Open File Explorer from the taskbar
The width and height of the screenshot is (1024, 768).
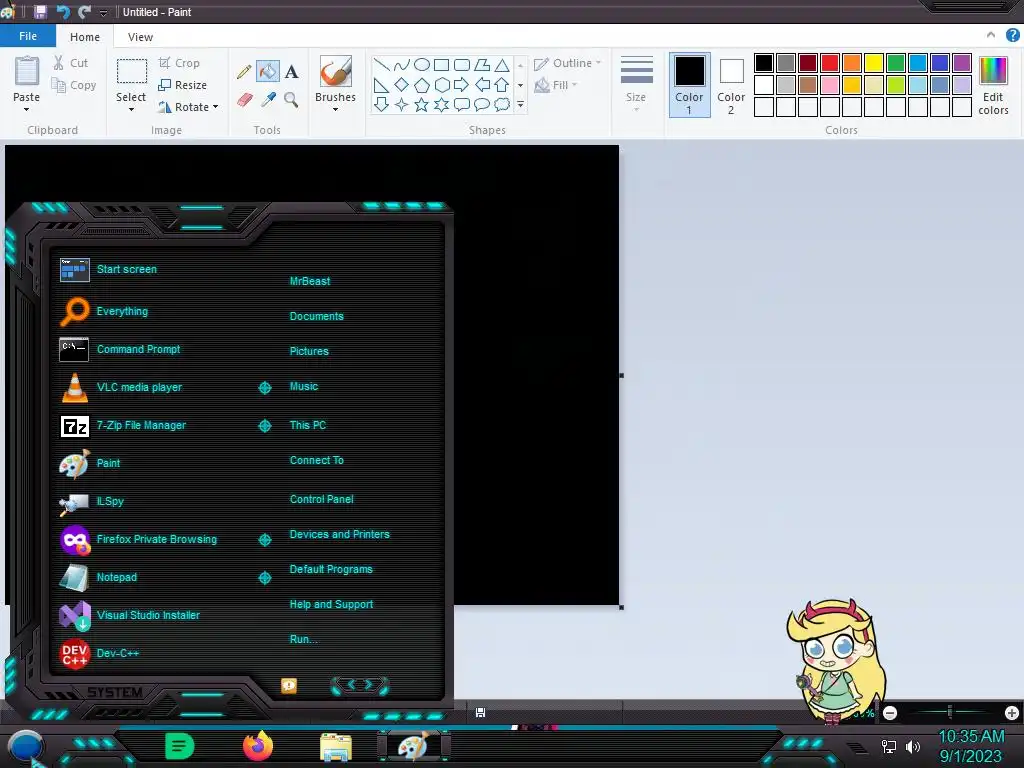tap(336, 747)
